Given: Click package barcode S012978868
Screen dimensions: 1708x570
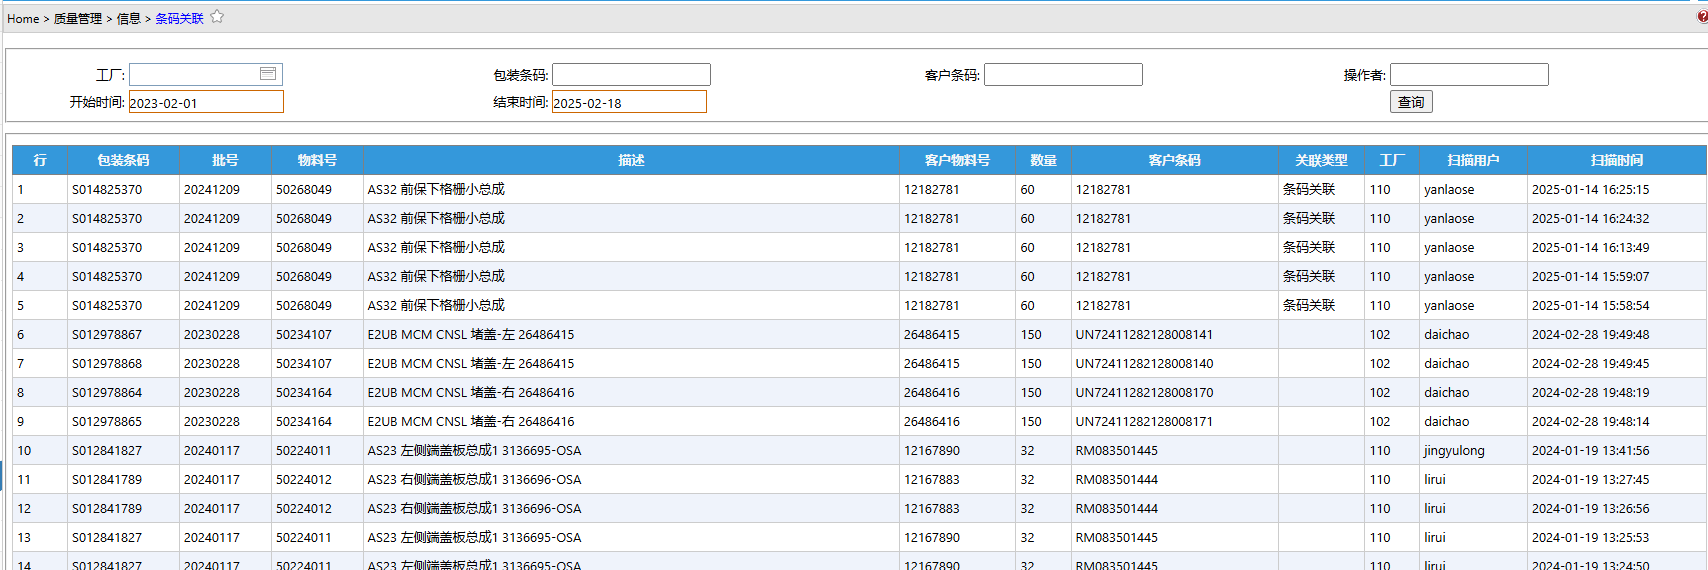Looking at the screenshot, I should coord(107,364).
